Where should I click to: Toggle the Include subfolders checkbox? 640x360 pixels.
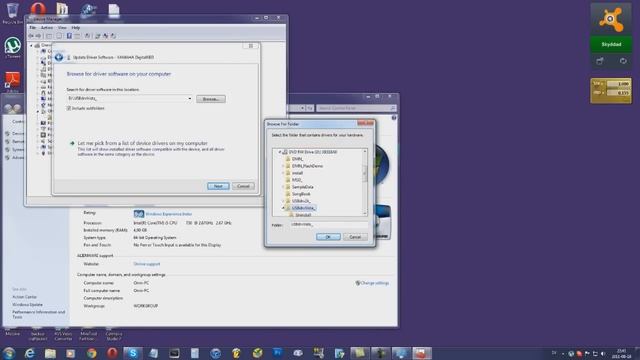(69, 108)
